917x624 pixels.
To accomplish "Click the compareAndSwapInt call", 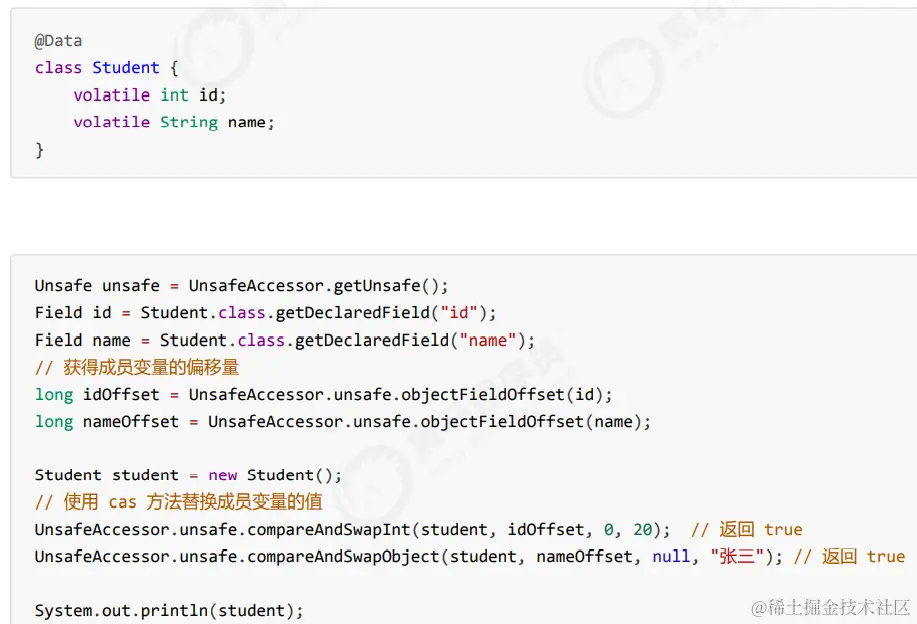I will [353, 529].
